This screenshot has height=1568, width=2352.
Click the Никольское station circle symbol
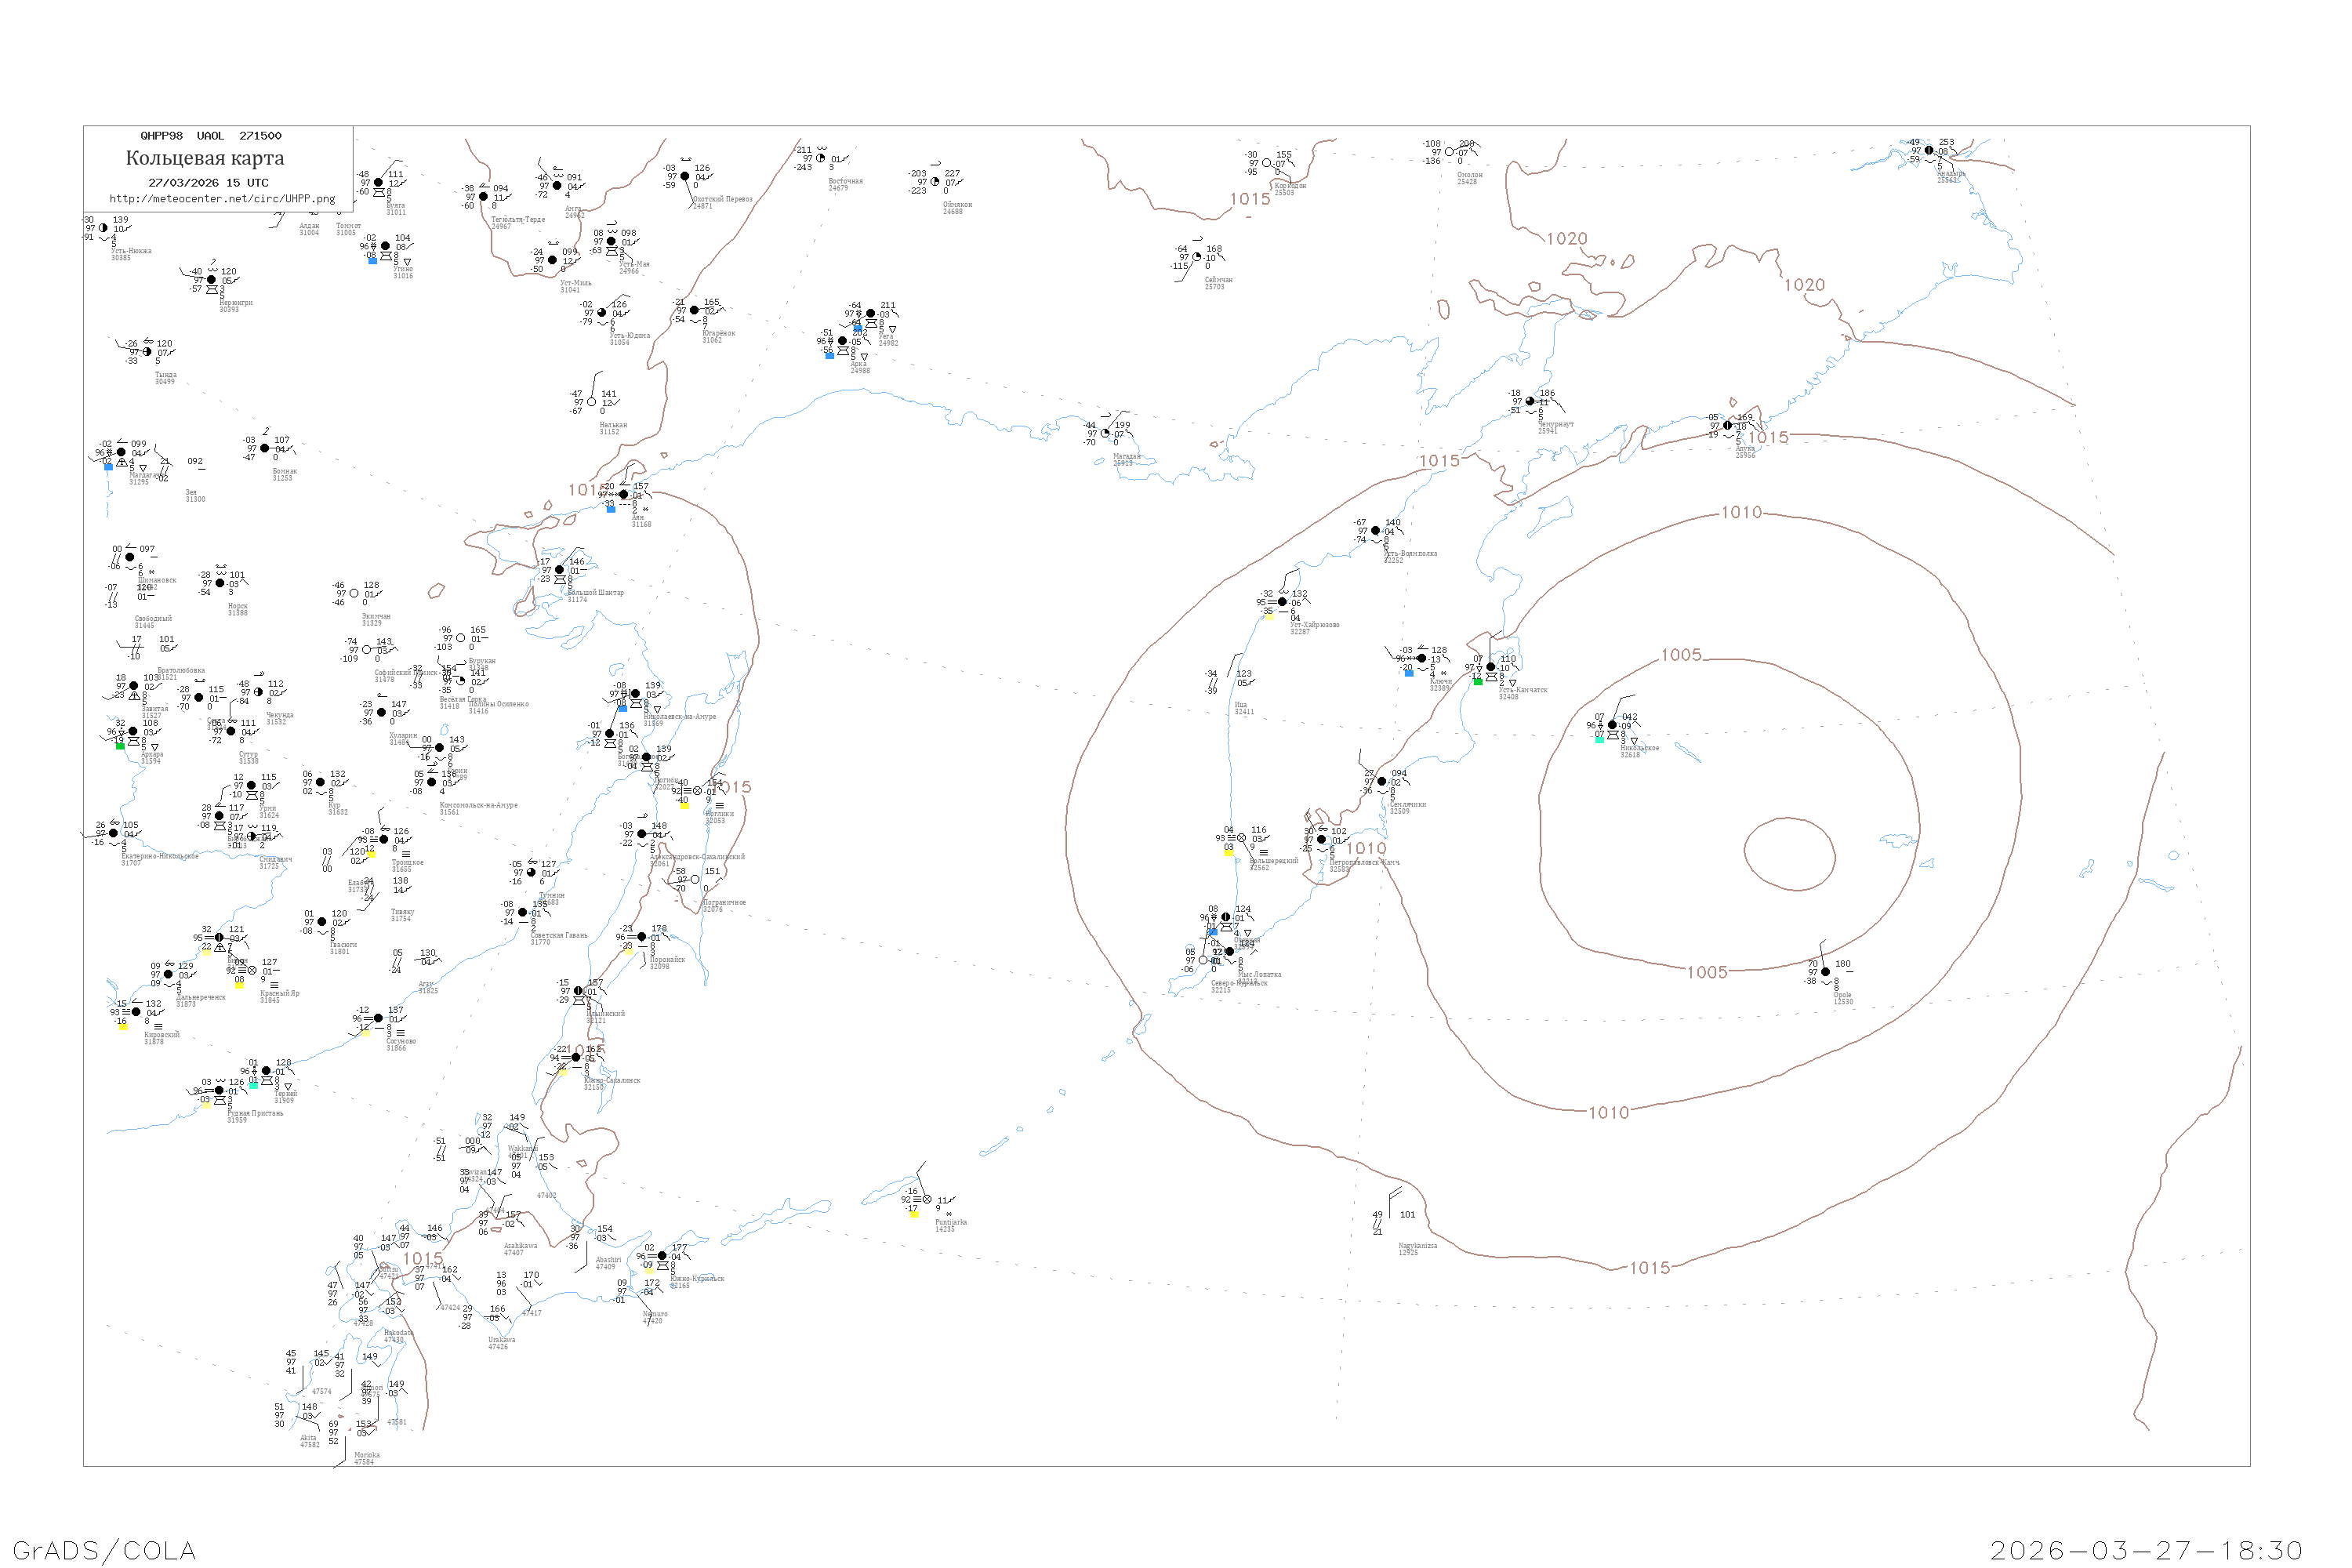click(x=1612, y=725)
